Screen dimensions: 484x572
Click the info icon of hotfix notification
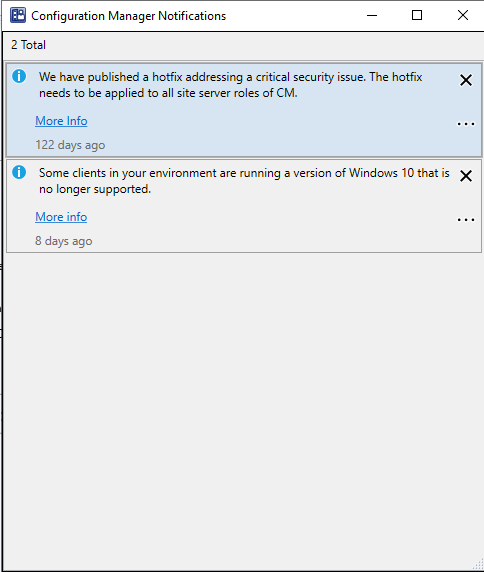(x=19, y=76)
